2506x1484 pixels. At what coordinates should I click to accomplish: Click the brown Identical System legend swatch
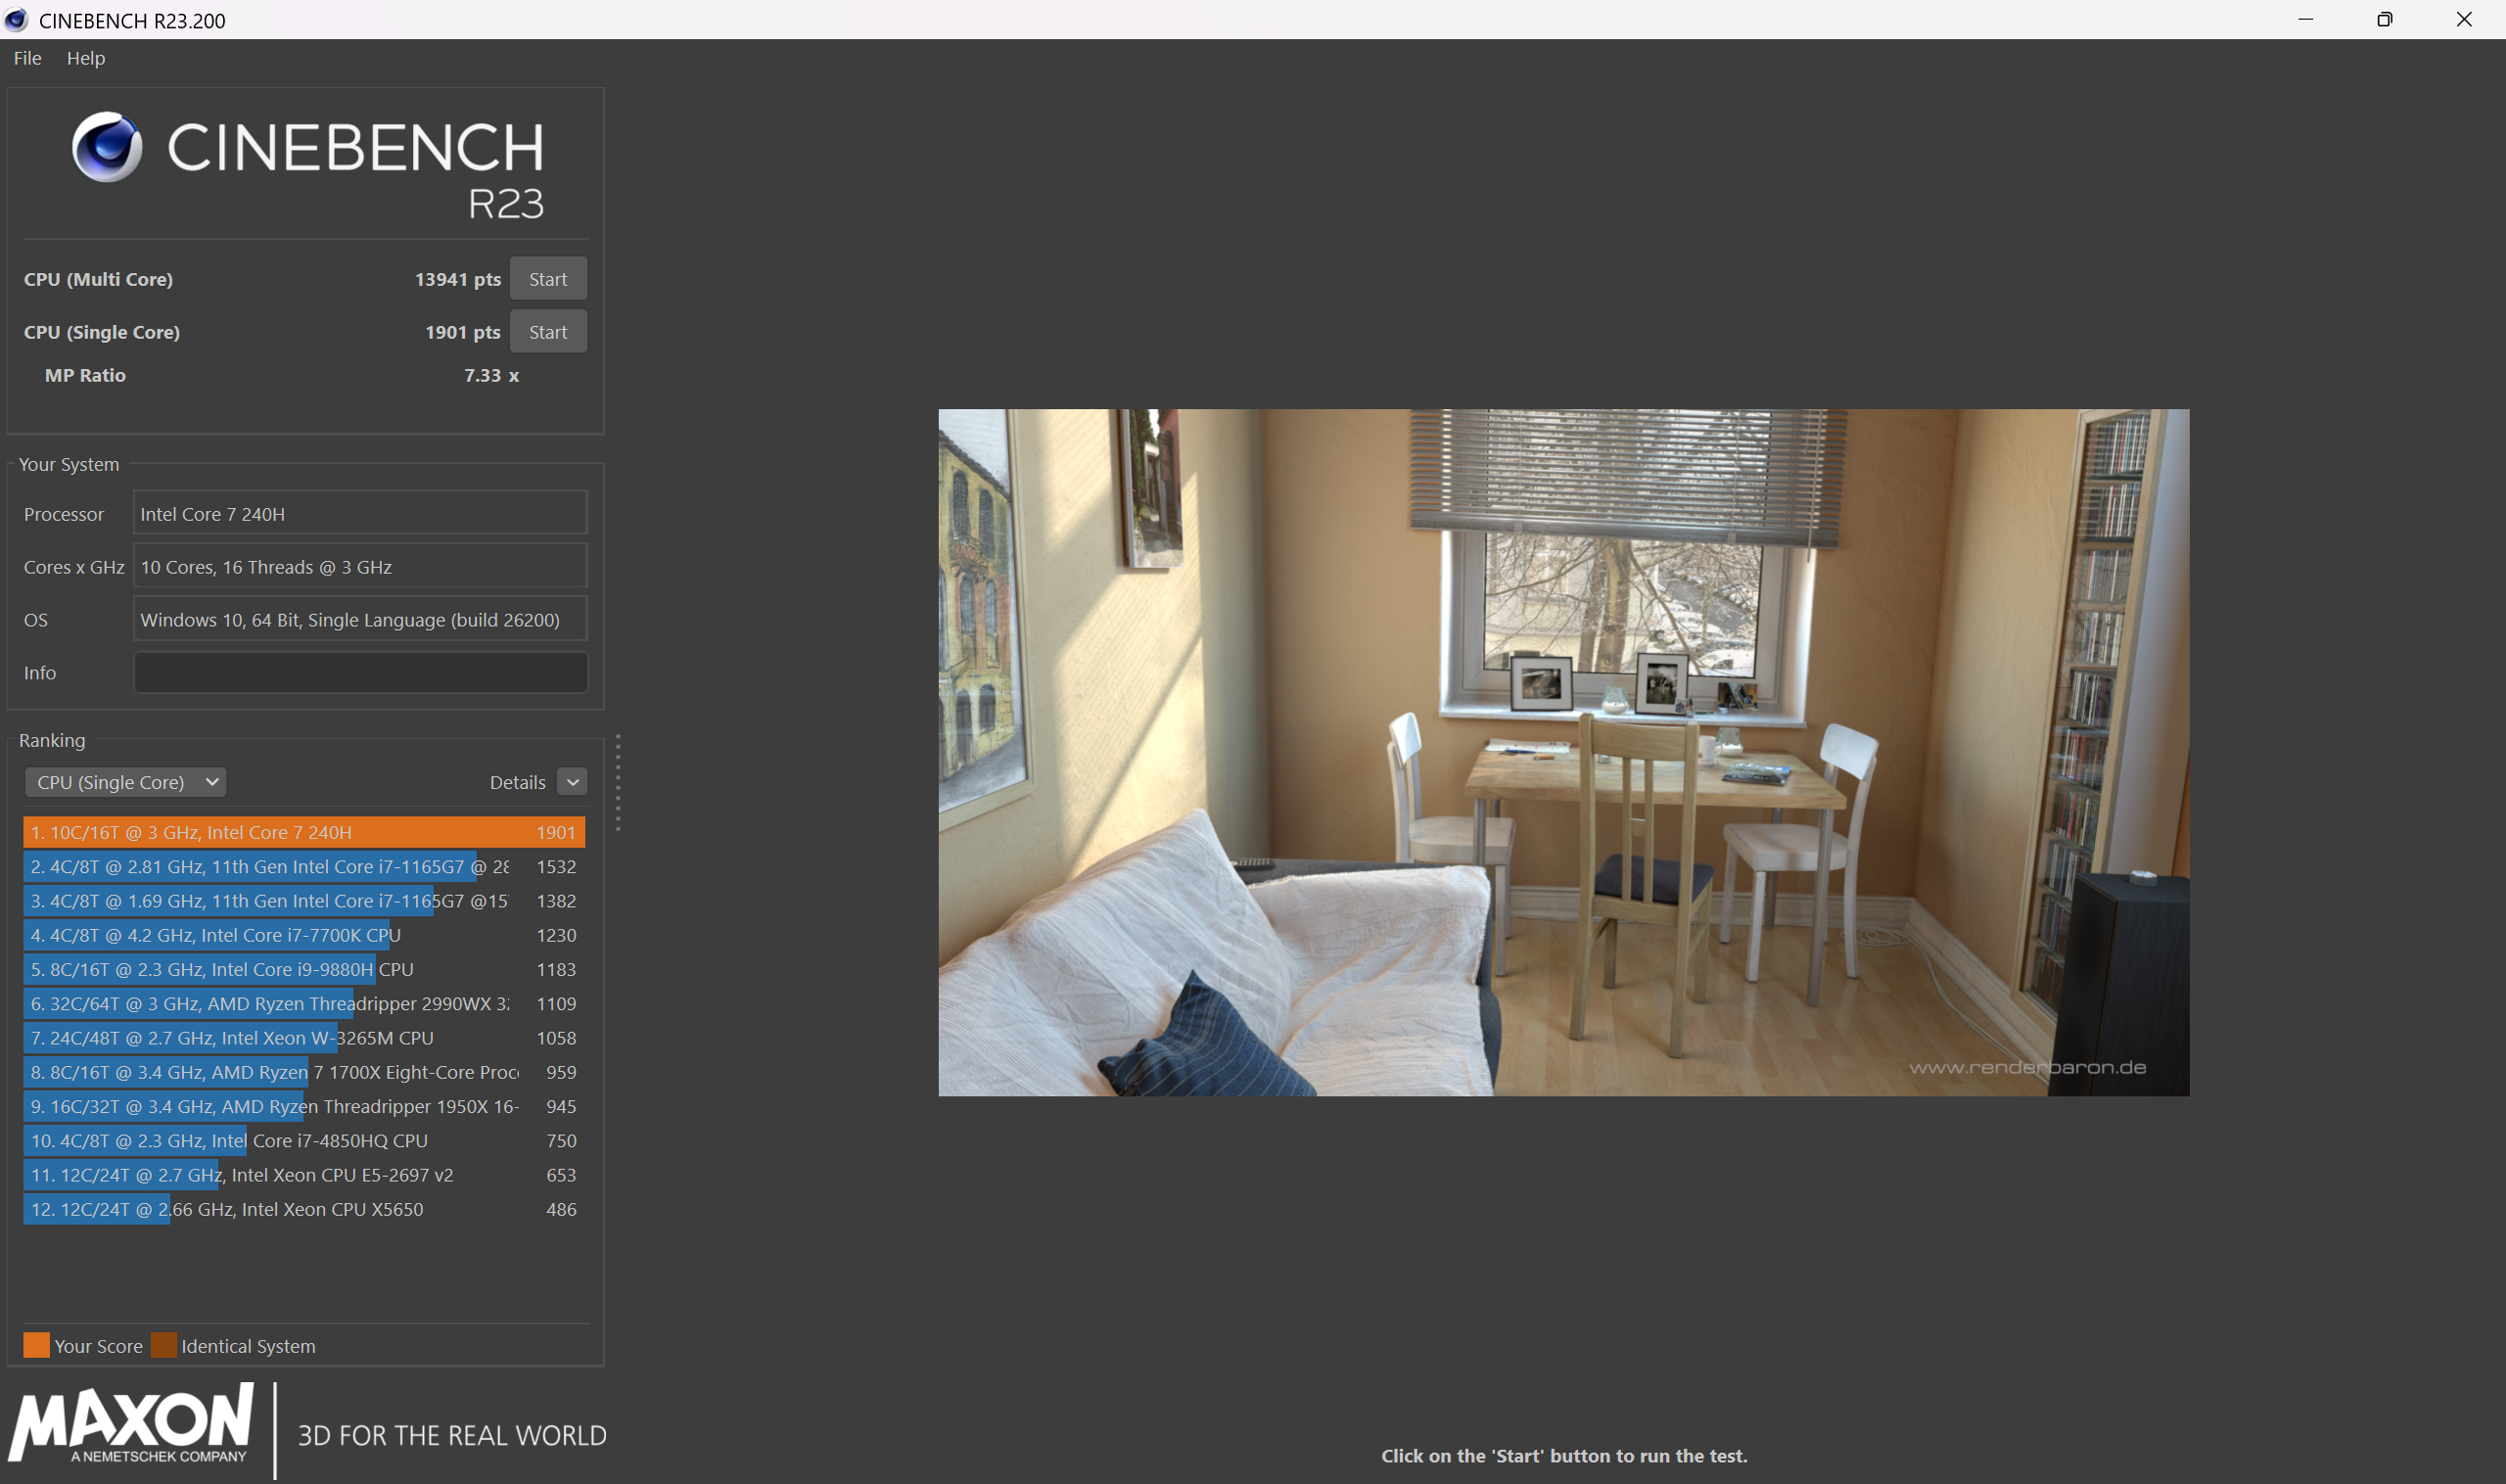tap(164, 1345)
